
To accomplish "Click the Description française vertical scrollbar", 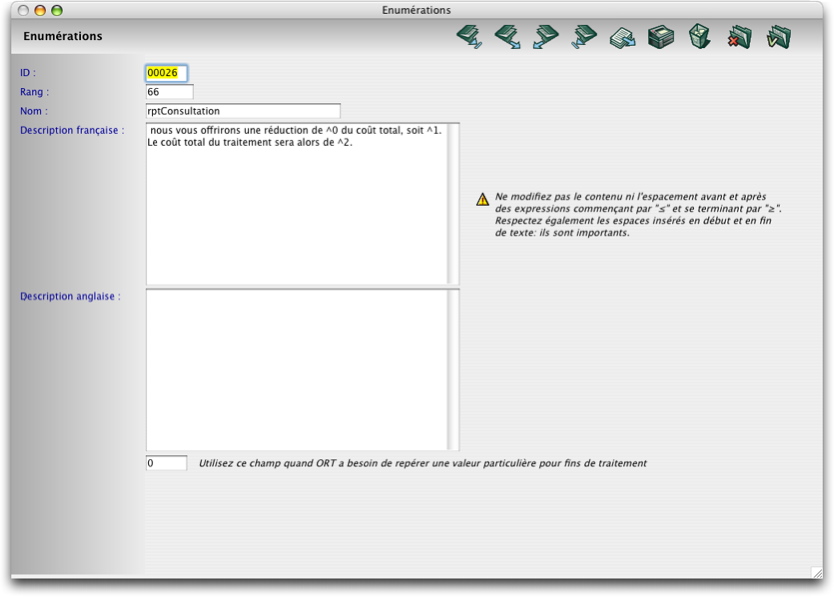I will (x=453, y=204).
